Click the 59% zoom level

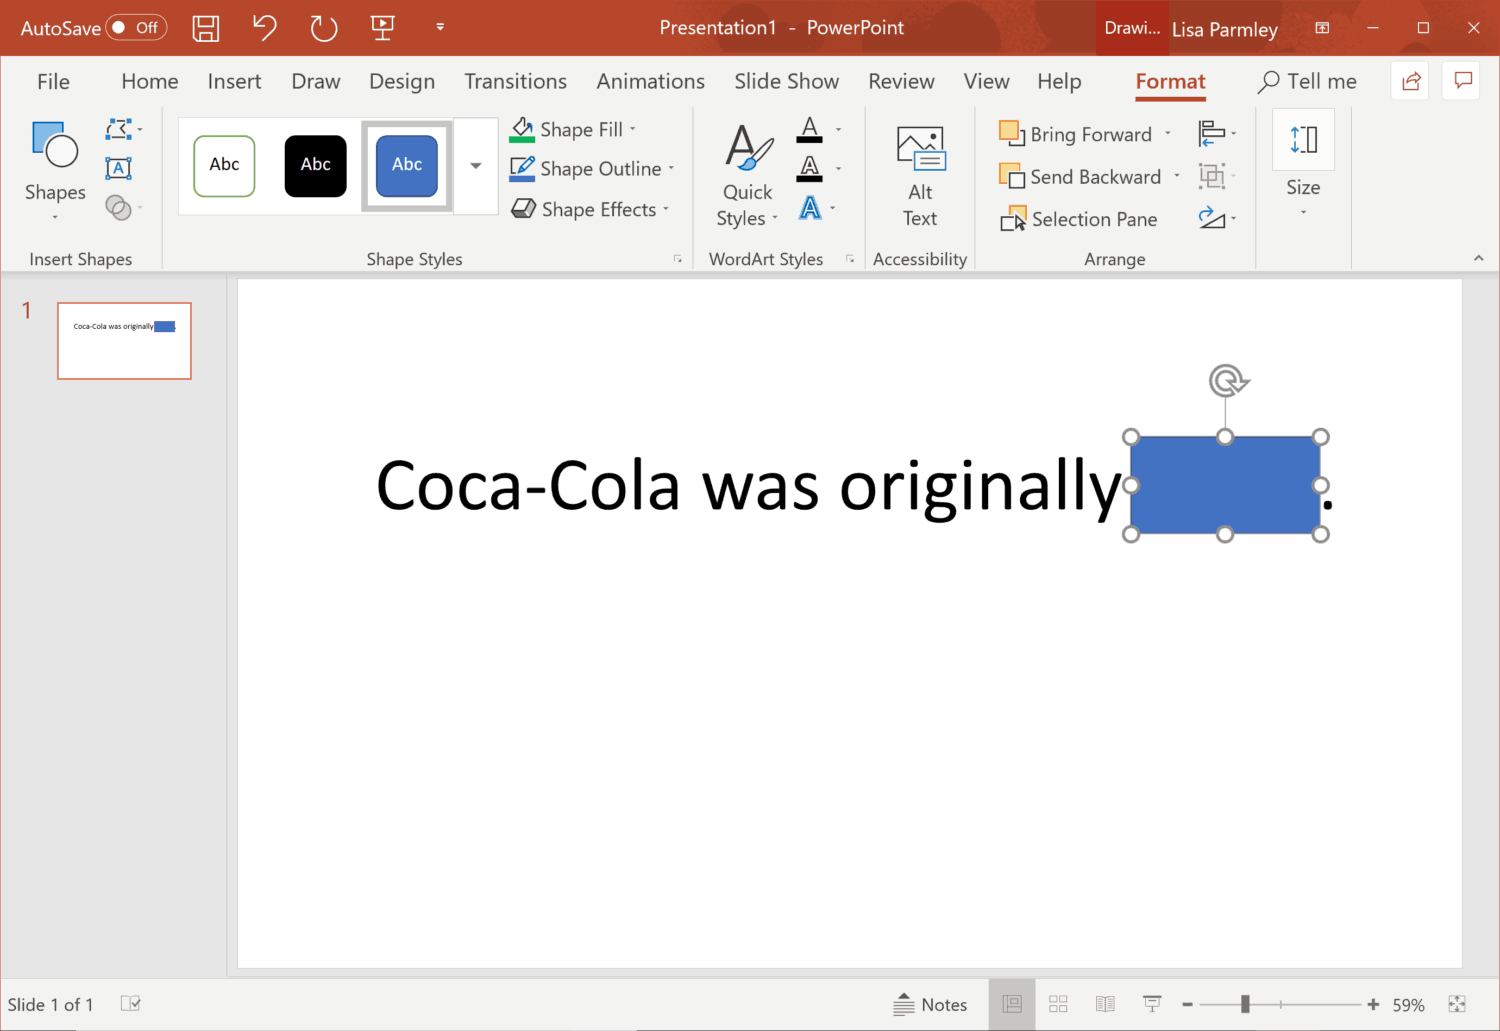point(1408,1005)
